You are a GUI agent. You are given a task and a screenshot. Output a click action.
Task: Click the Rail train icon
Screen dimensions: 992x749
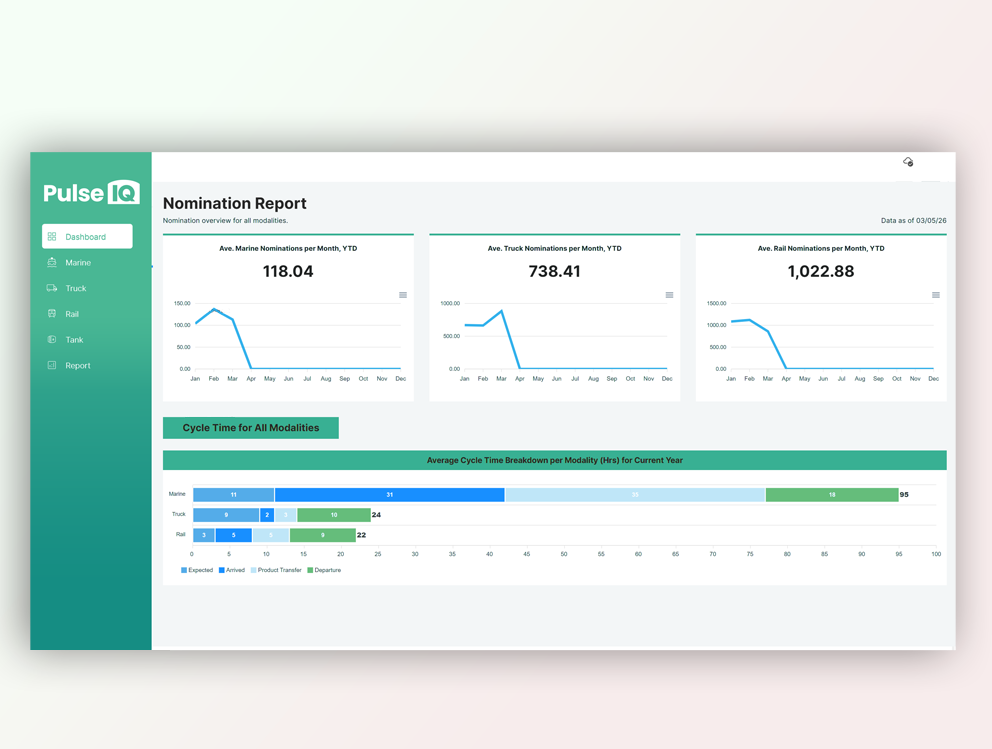click(x=52, y=314)
